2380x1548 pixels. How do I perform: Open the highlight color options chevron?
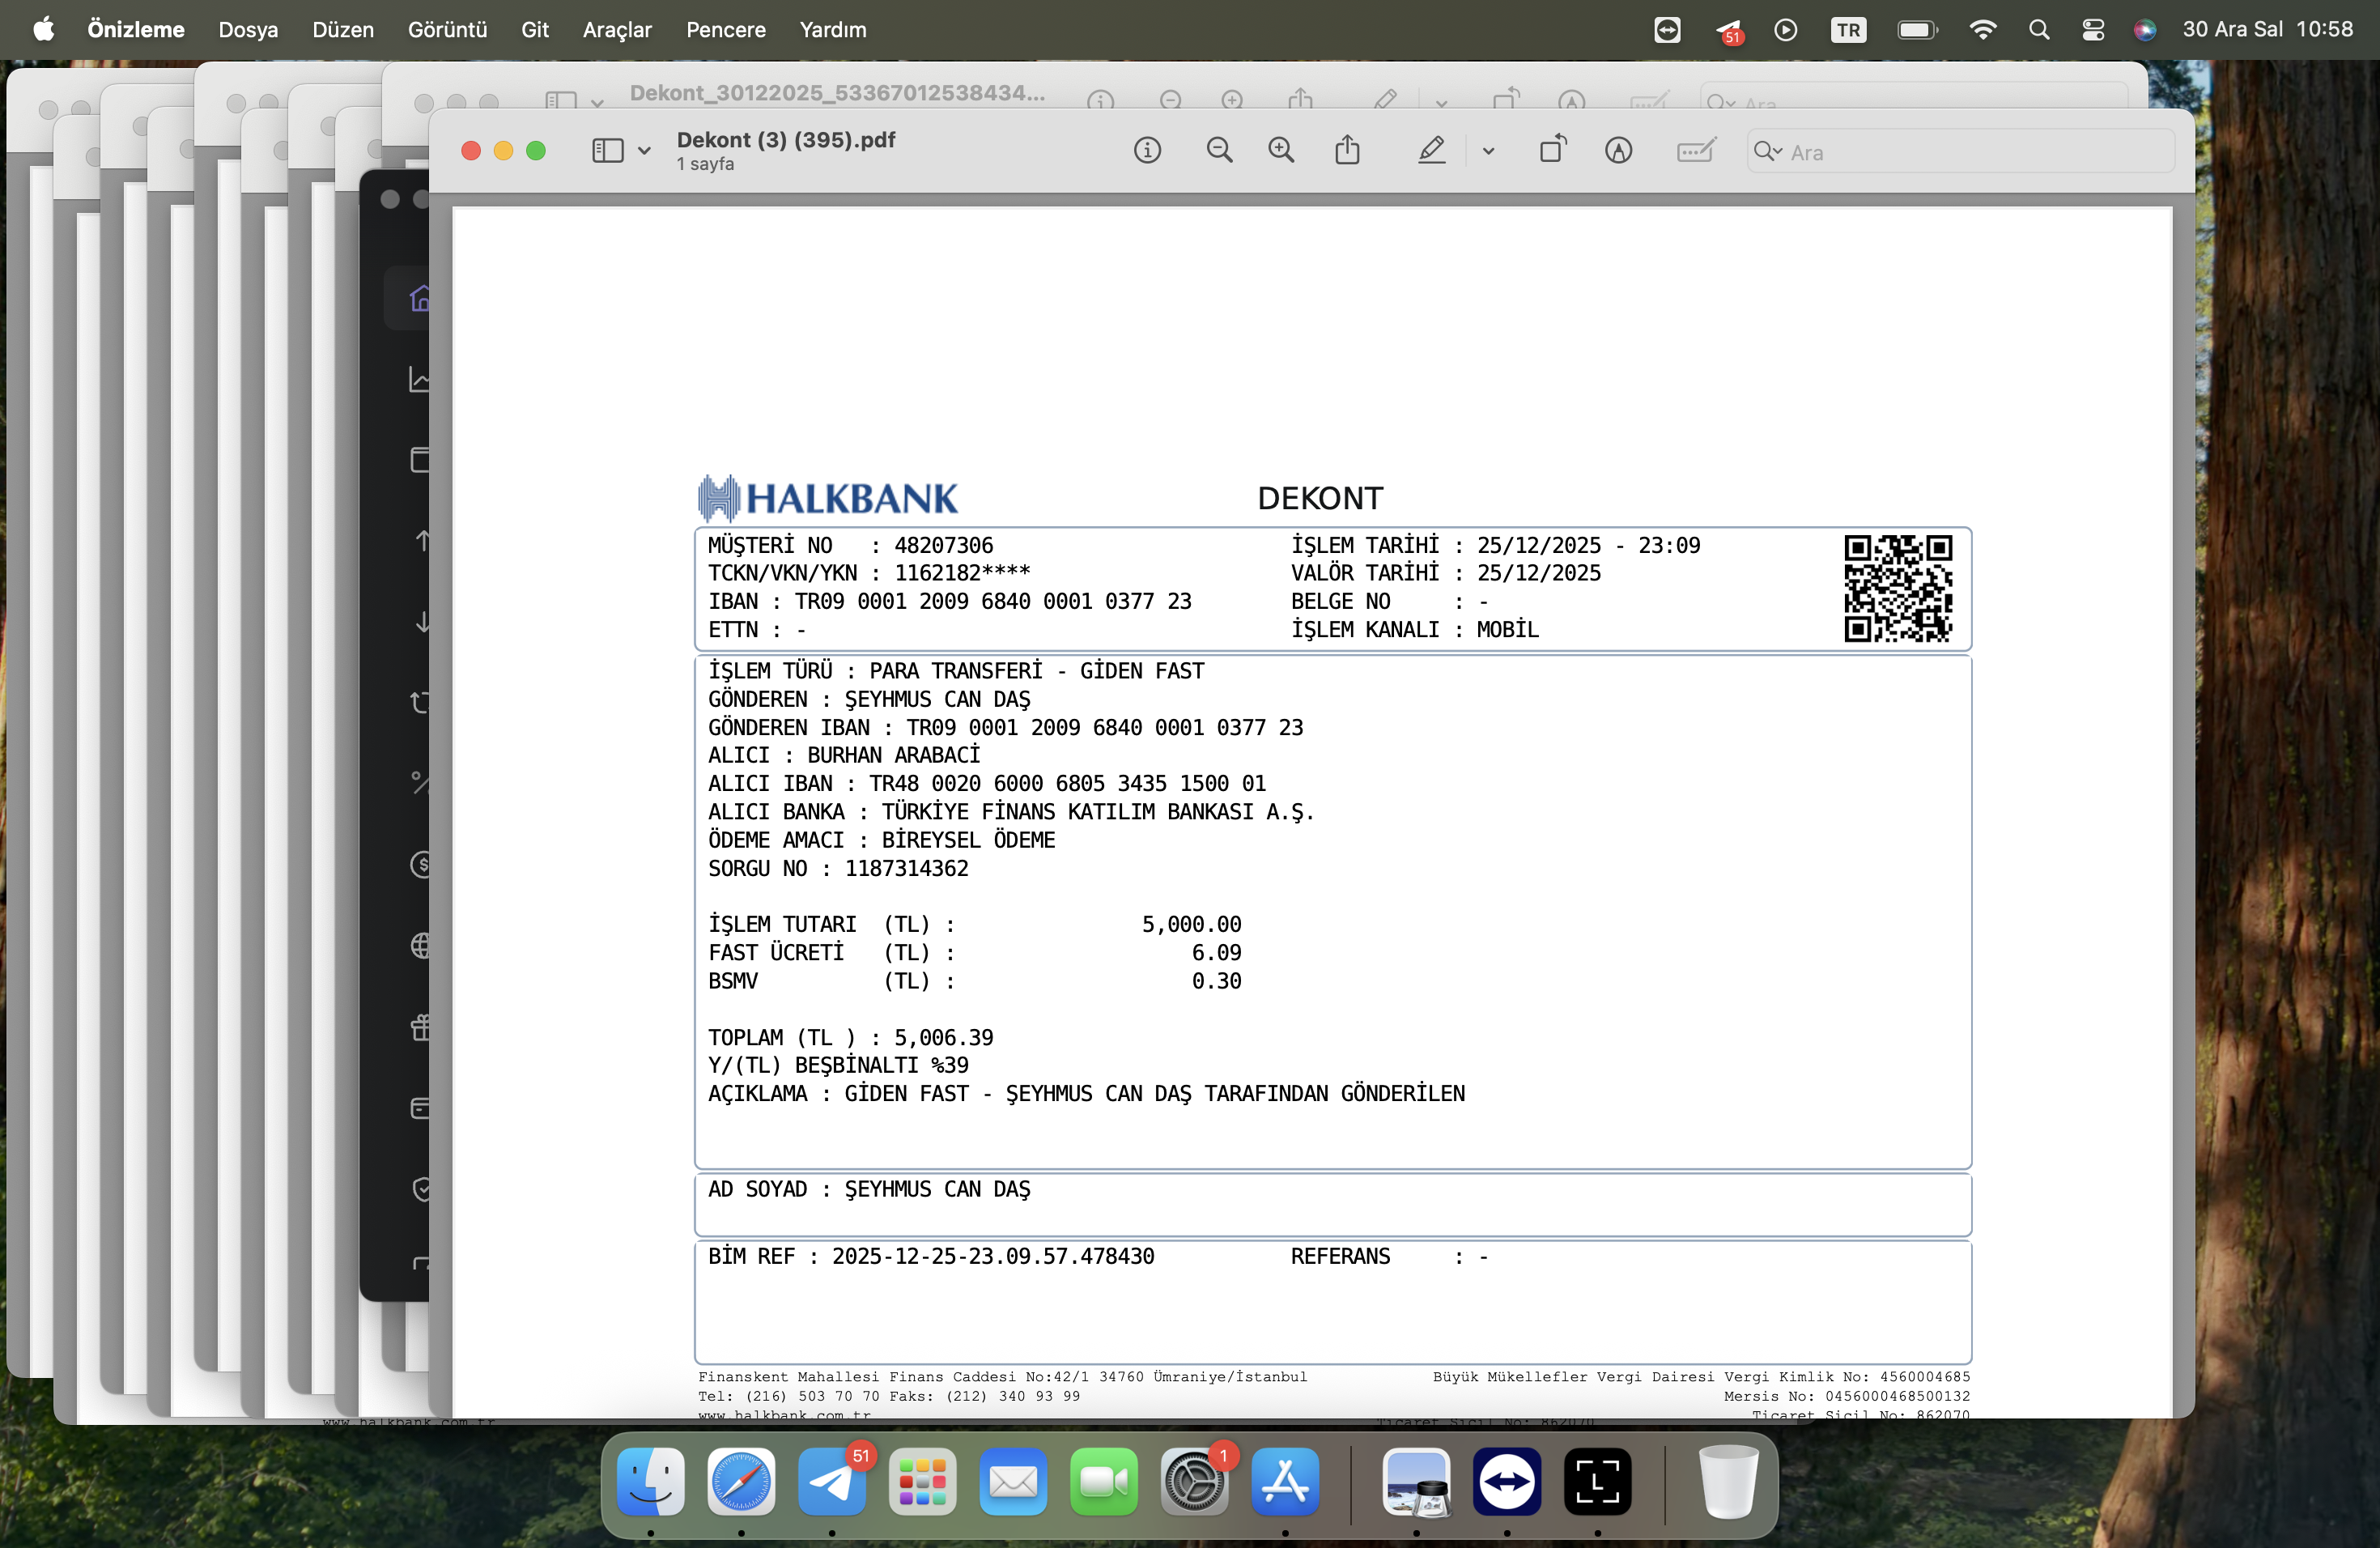[x=1488, y=151]
